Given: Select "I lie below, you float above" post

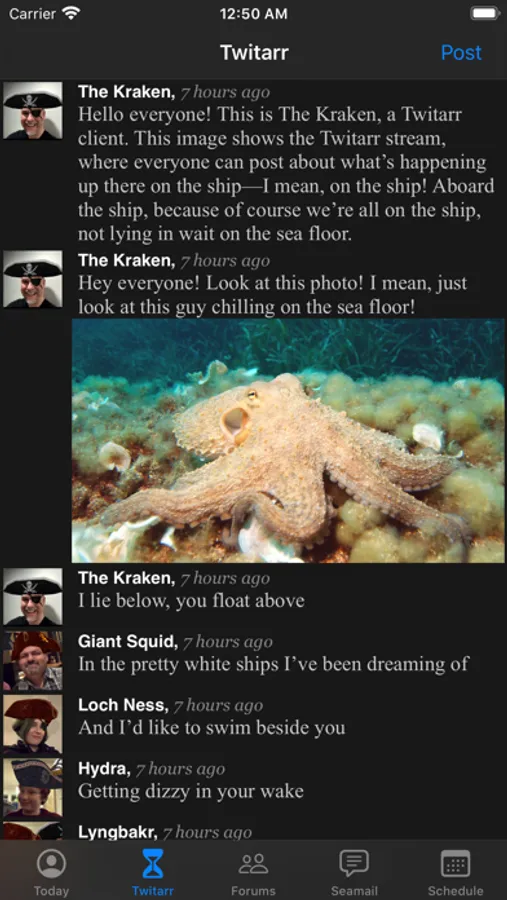Looking at the screenshot, I should click(x=191, y=601).
